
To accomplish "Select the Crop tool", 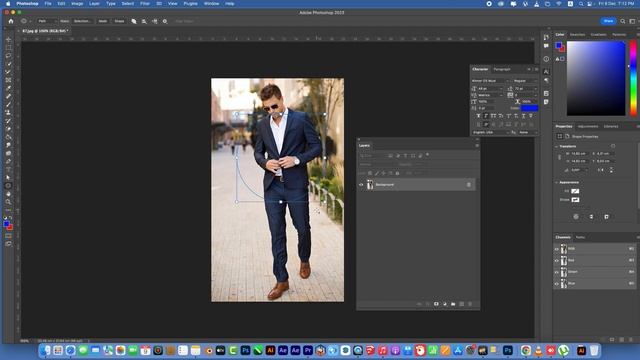I will tap(9, 72).
